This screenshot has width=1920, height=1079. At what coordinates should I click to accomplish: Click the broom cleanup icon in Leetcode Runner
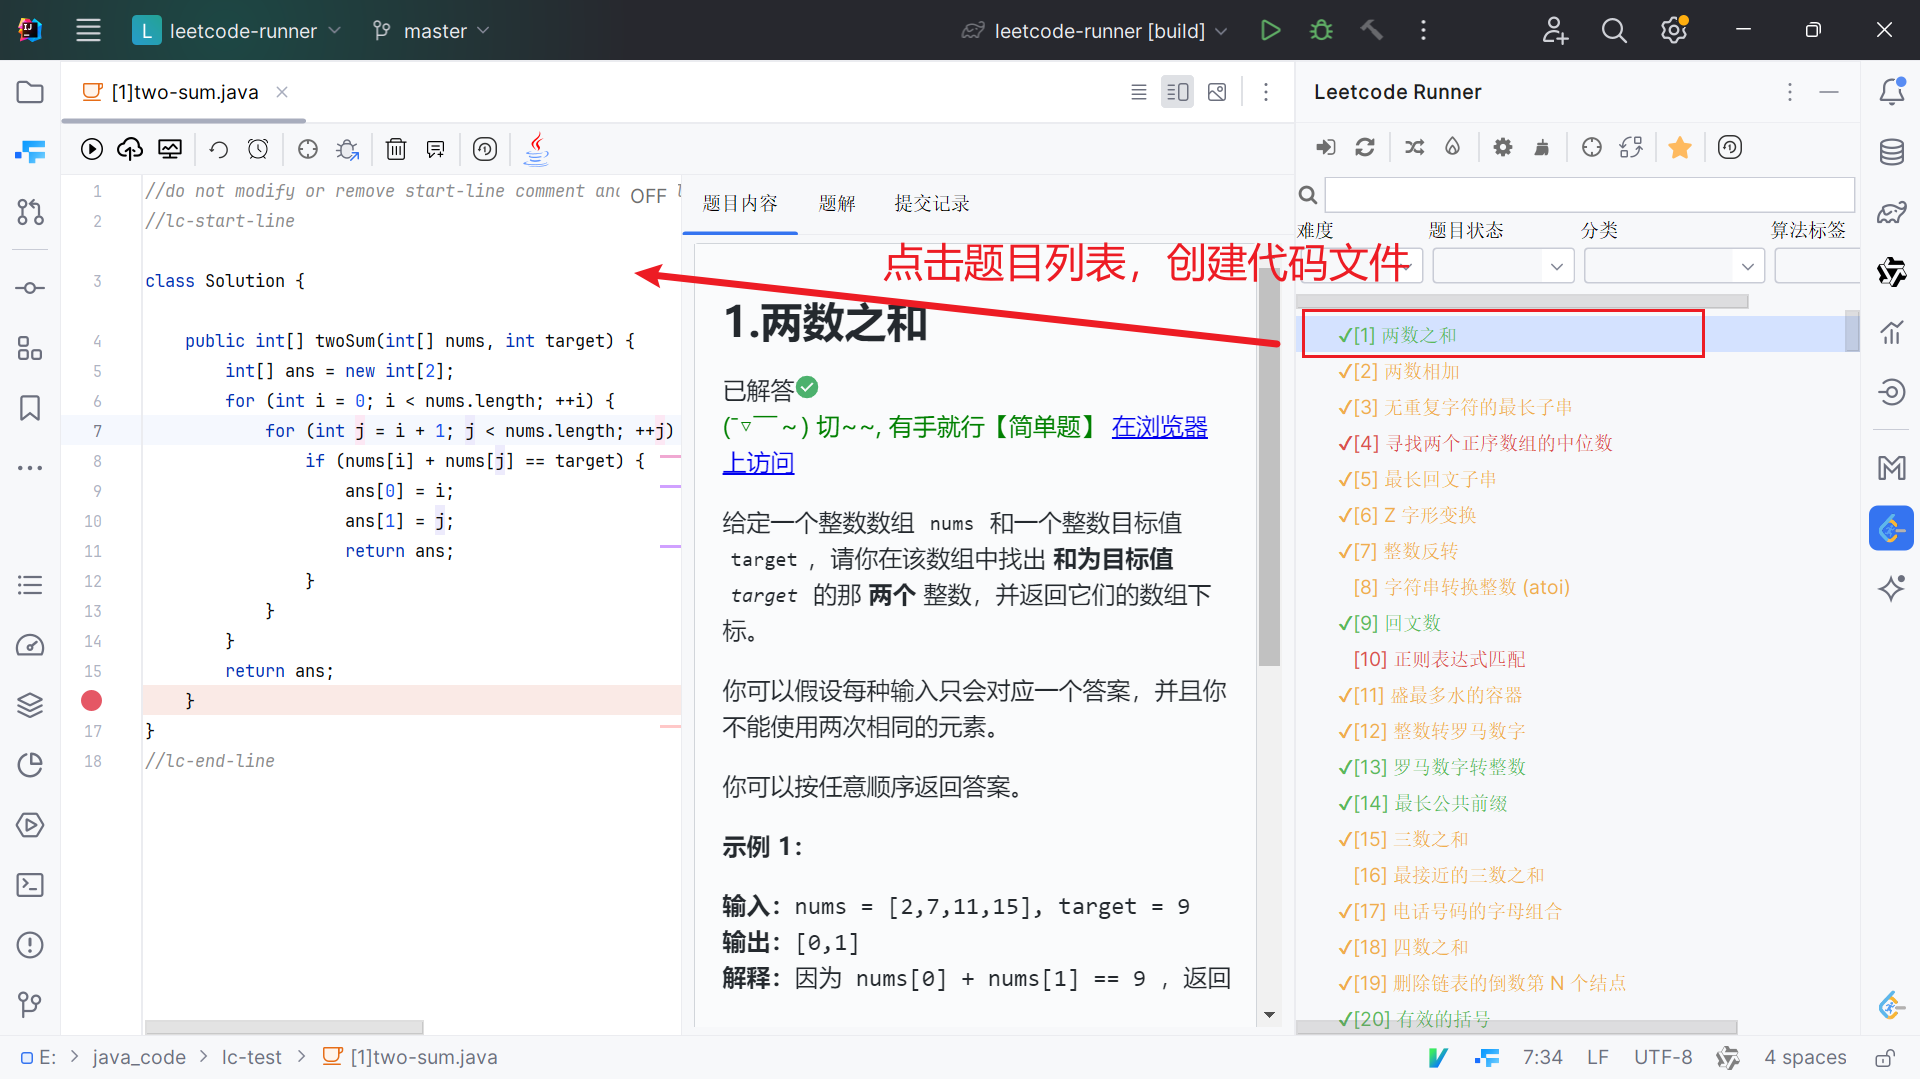(1542, 147)
